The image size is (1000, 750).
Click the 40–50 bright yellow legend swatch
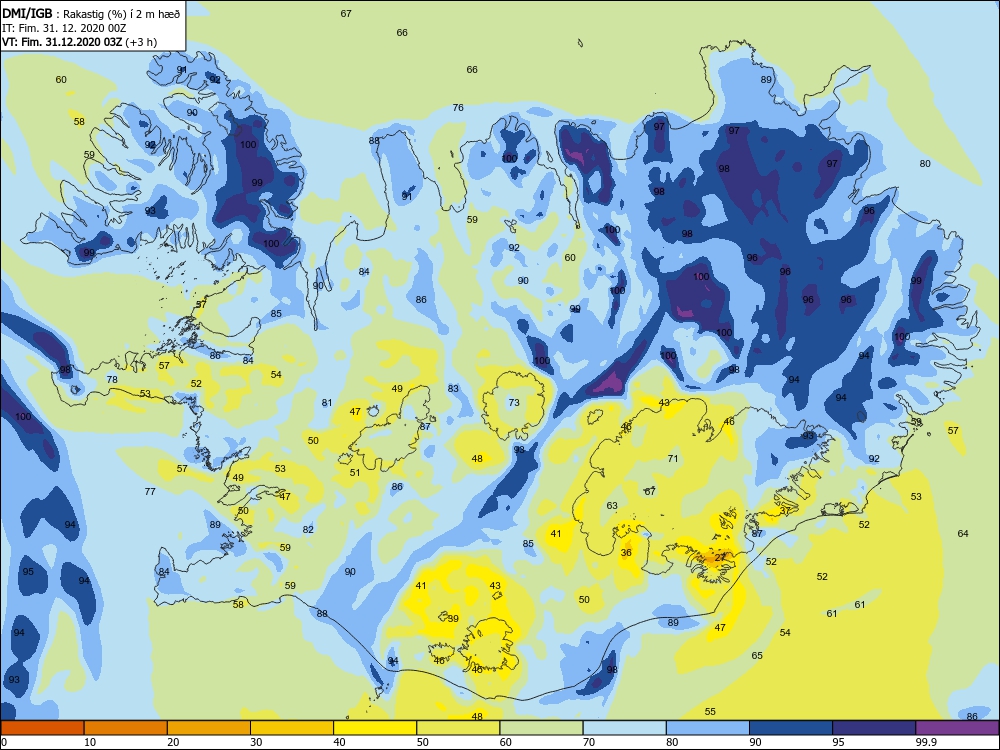pos(375,728)
